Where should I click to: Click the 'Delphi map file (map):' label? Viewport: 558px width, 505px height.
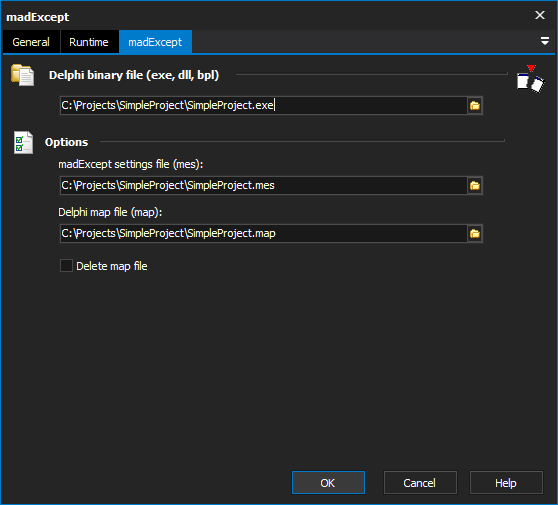pyautogui.click(x=110, y=212)
